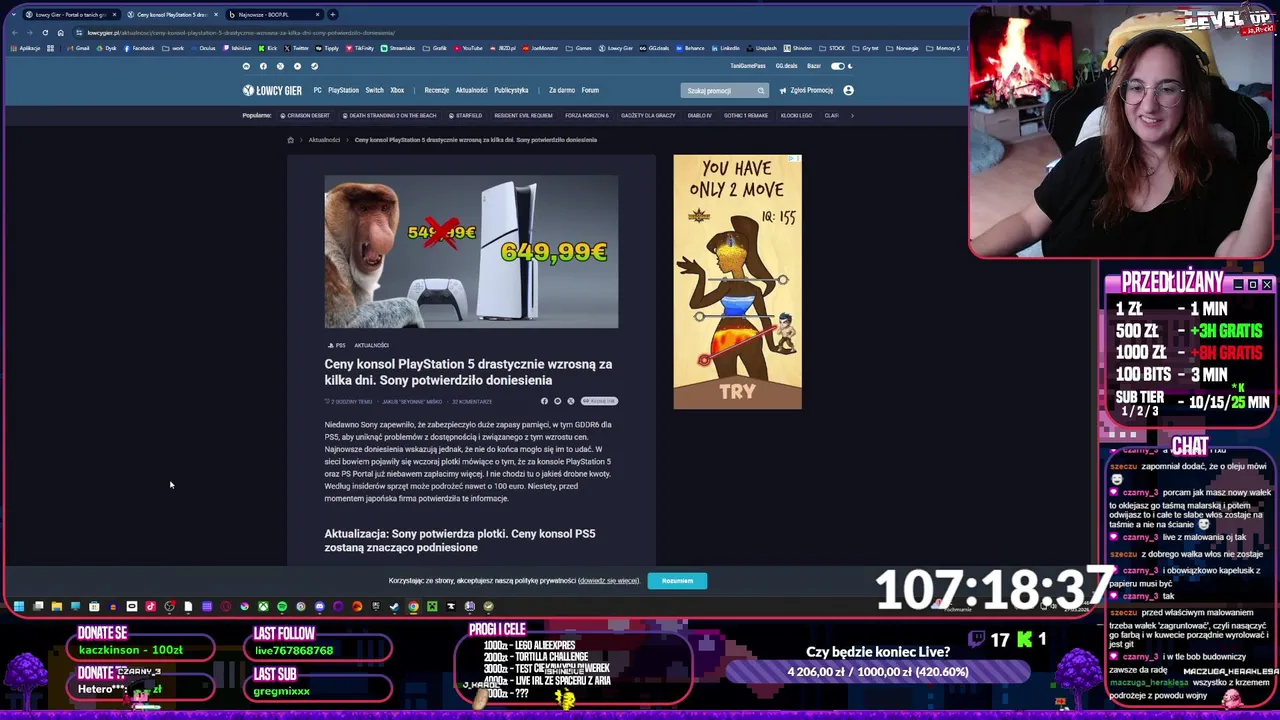Open the Bazar link

point(814,66)
